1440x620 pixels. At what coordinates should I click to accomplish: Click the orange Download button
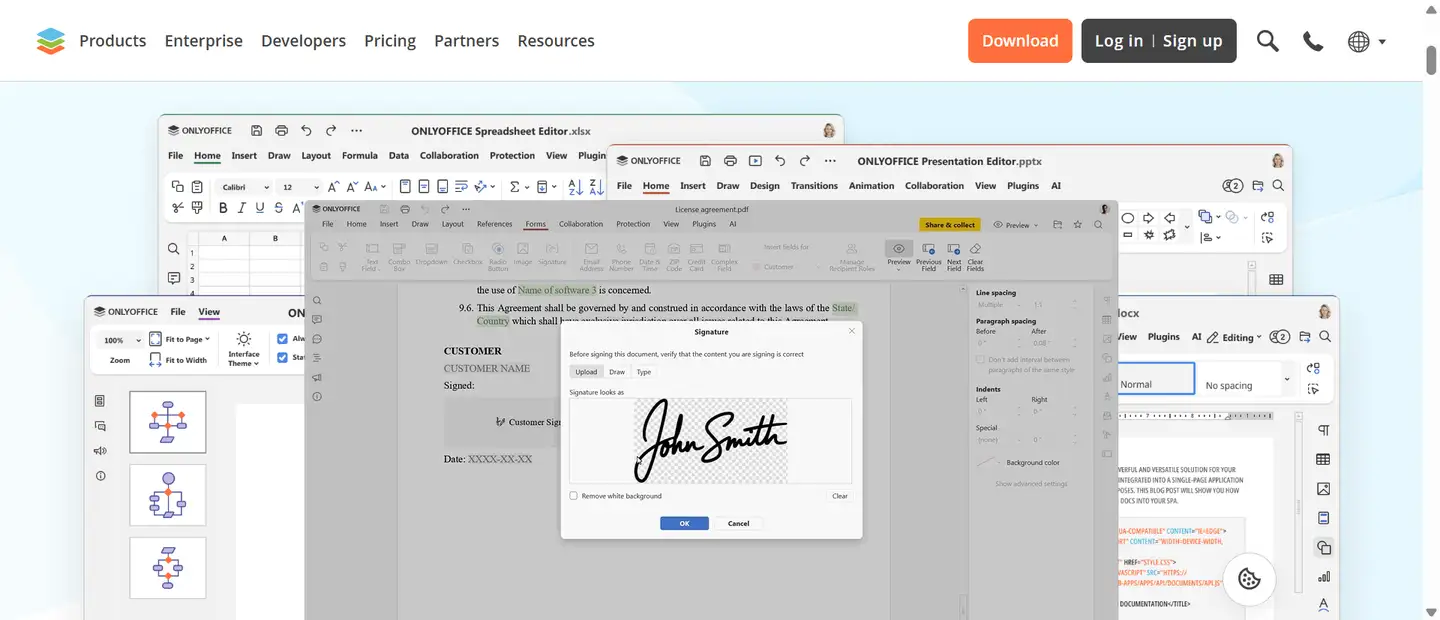1020,41
